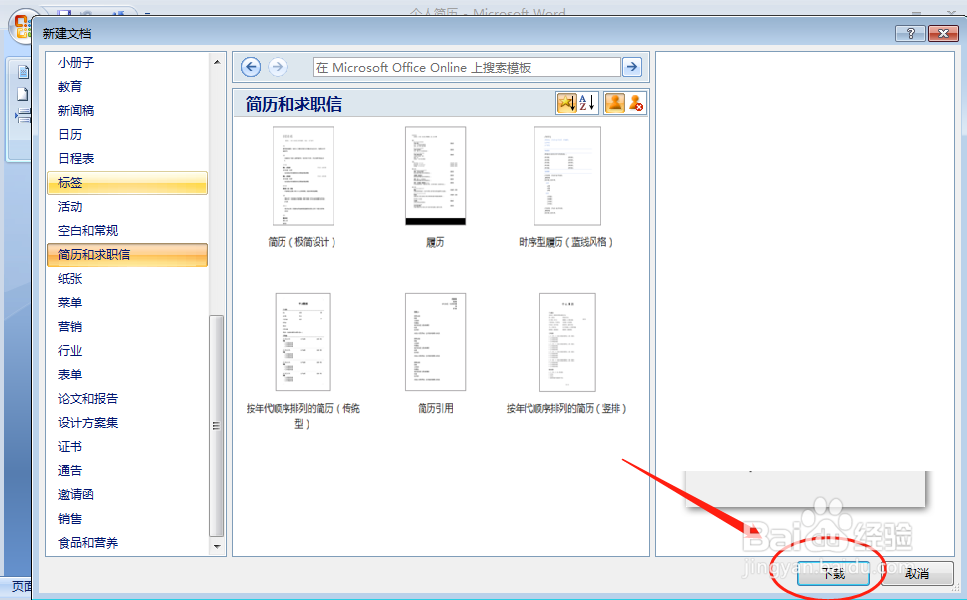Click the Office button in Word window
967x600 pixels.
tap(22, 26)
